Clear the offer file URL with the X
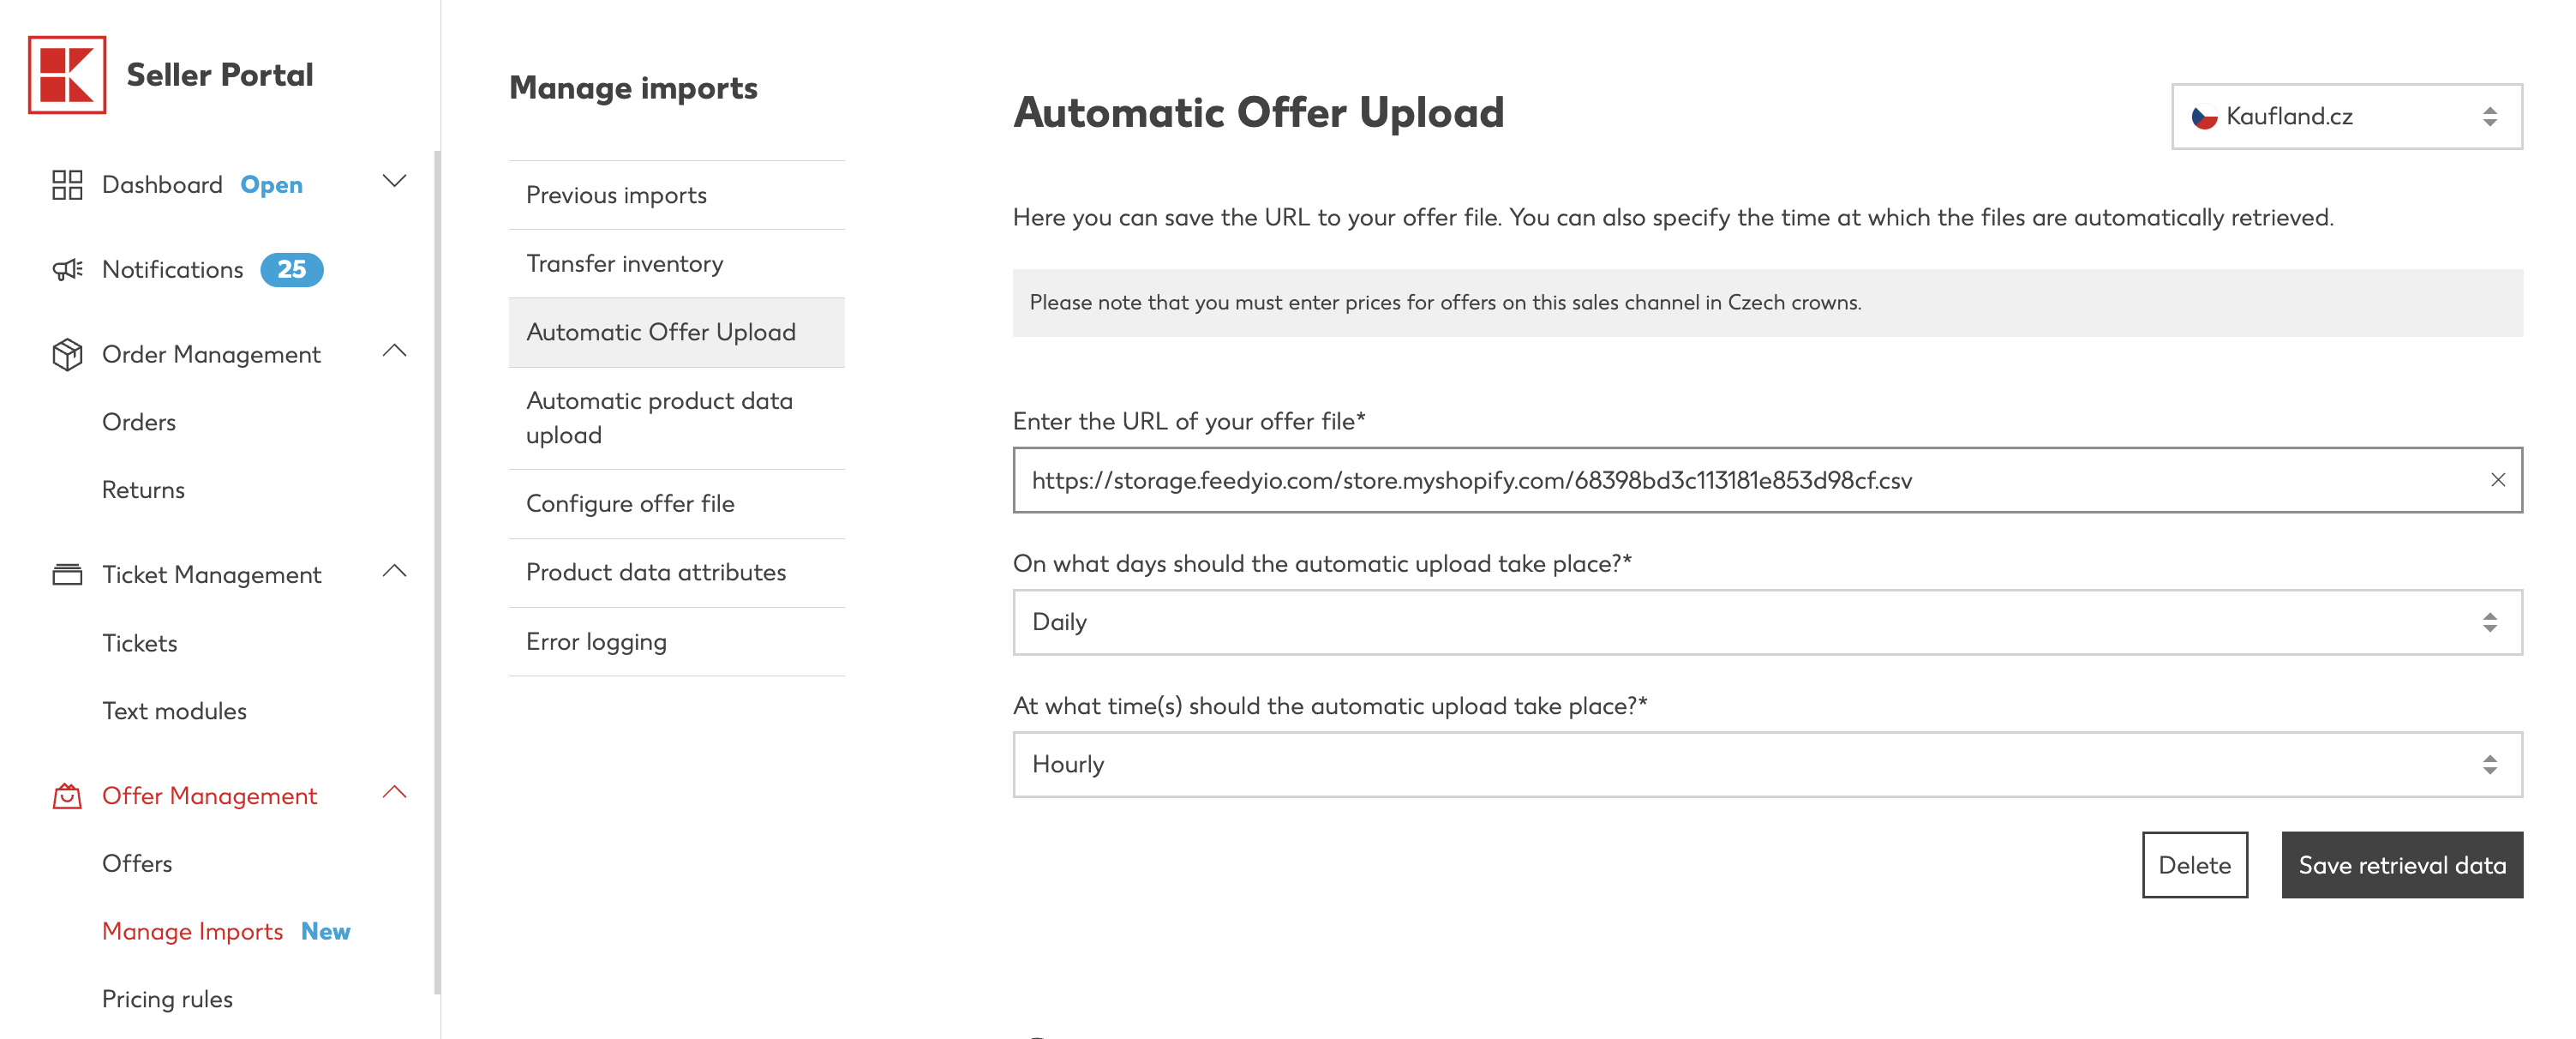2576x1039 pixels. tap(2497, 480)
